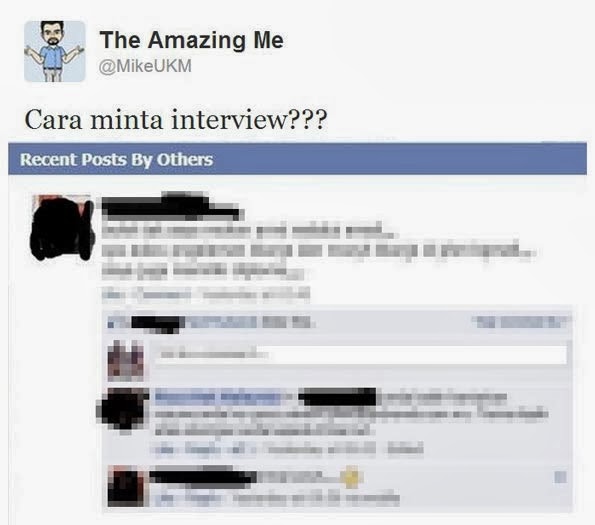Click the blue blurred first commenter name
Viewport: 595px width, 525px height.
218,397
